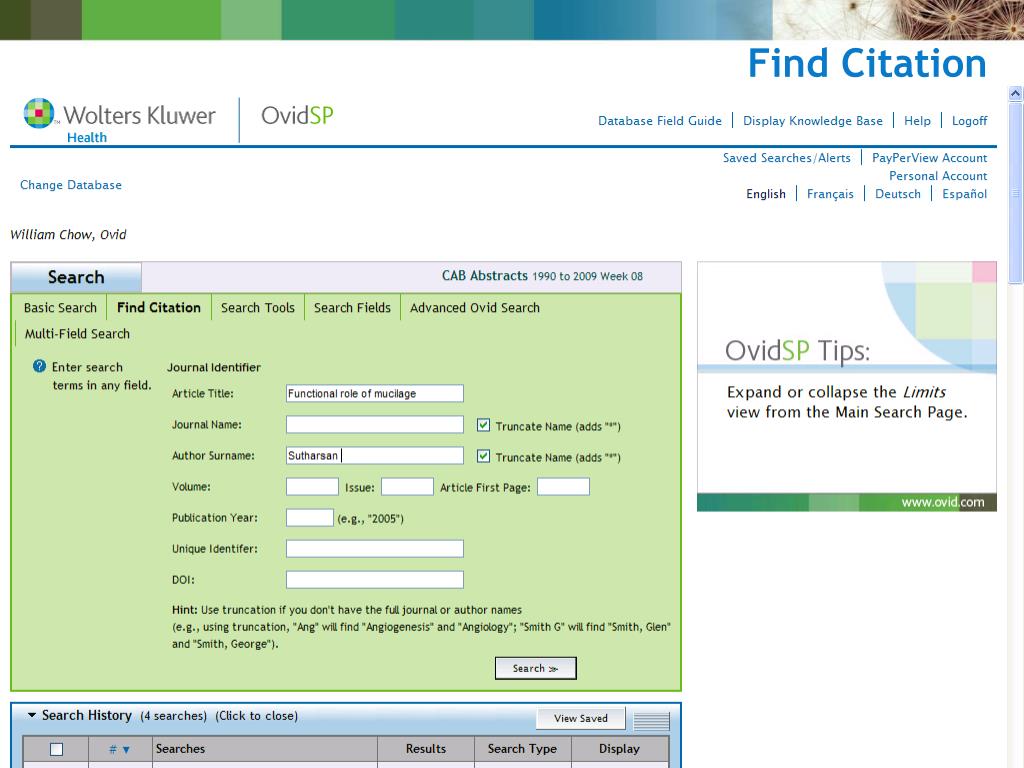Click the Journal Name input field
This screenshot has height=768, width=1024.
click(x=375, y=424)
